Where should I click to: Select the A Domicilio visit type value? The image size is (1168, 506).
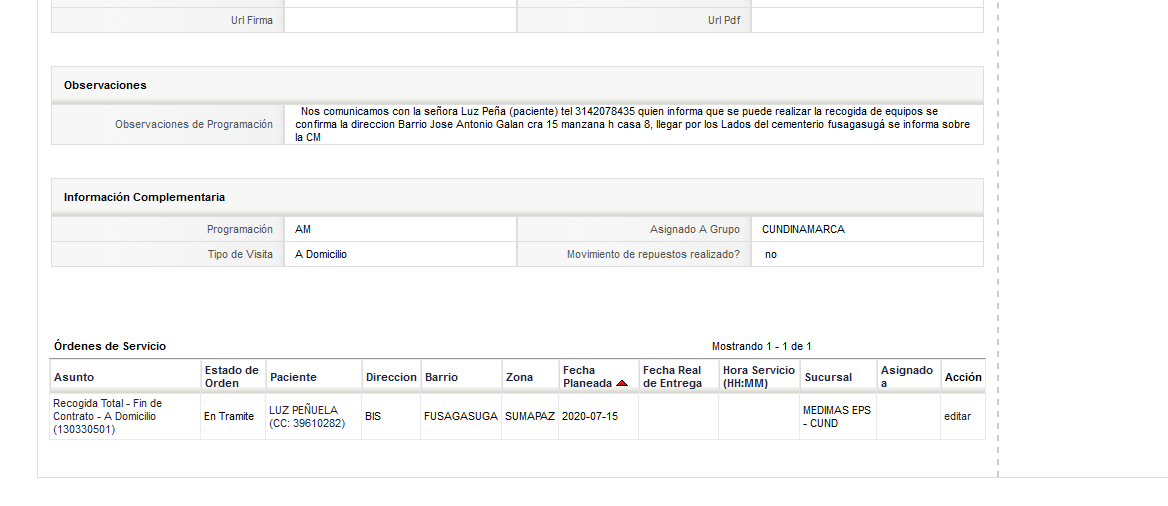click(321, 254)
